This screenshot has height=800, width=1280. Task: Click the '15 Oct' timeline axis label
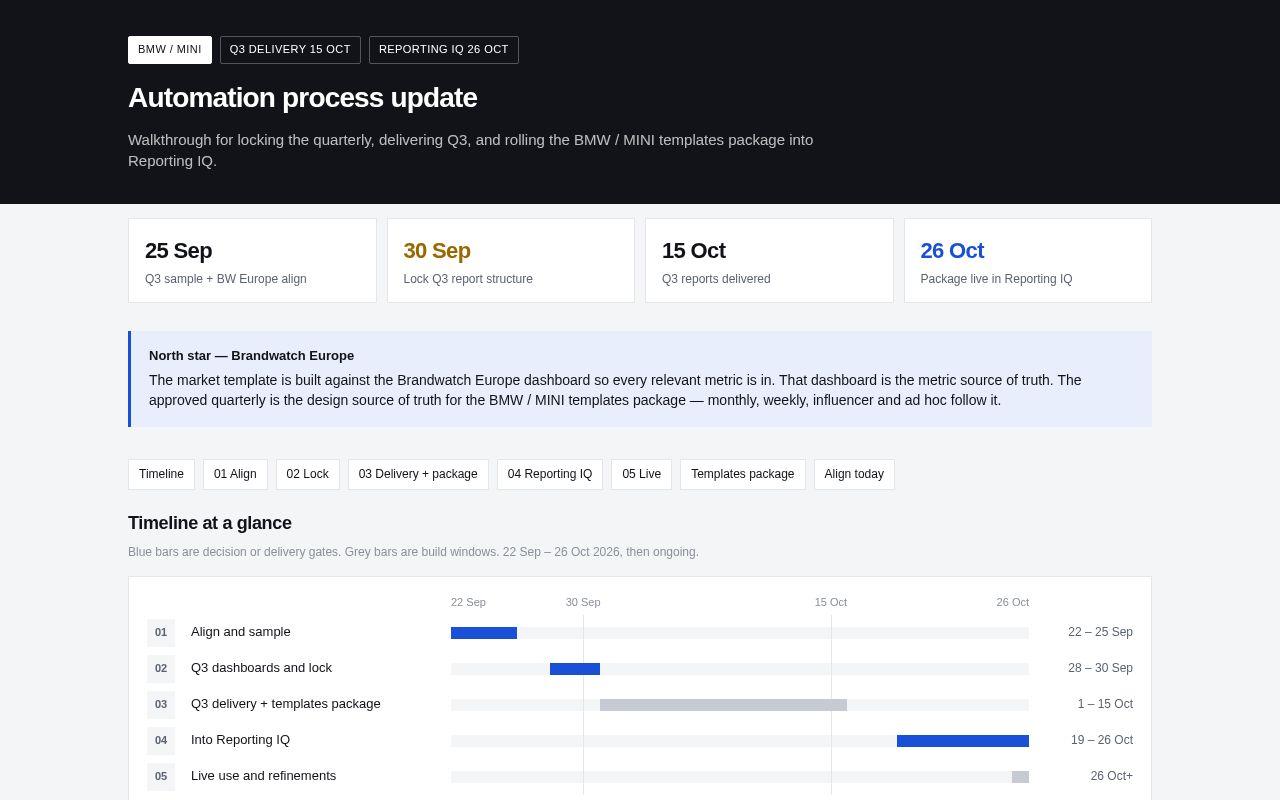(x=831, y=602)
